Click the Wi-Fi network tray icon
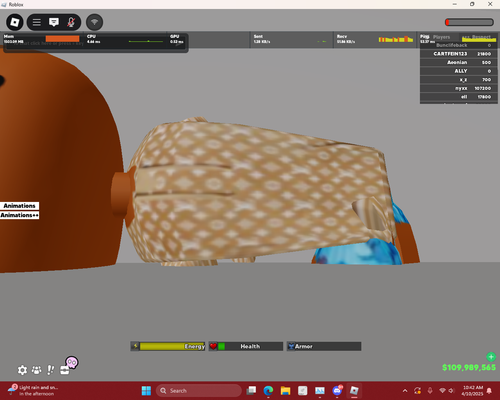 (442, 391)
